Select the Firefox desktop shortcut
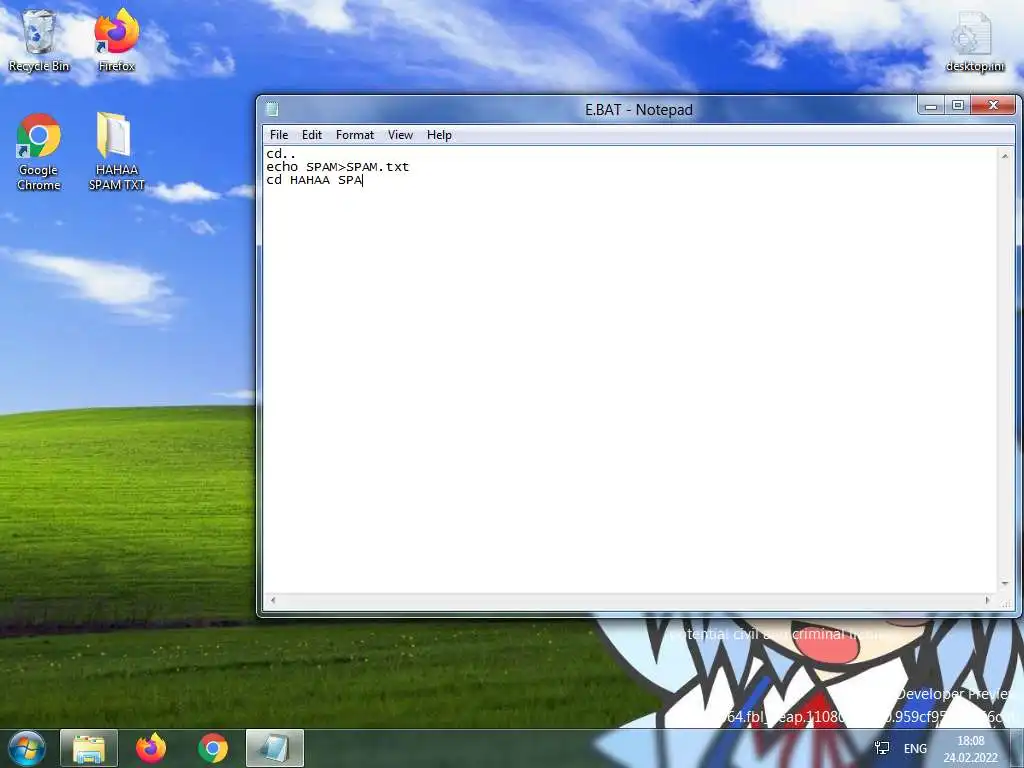This screenshot has width=1024, height=768. [117, 41]
